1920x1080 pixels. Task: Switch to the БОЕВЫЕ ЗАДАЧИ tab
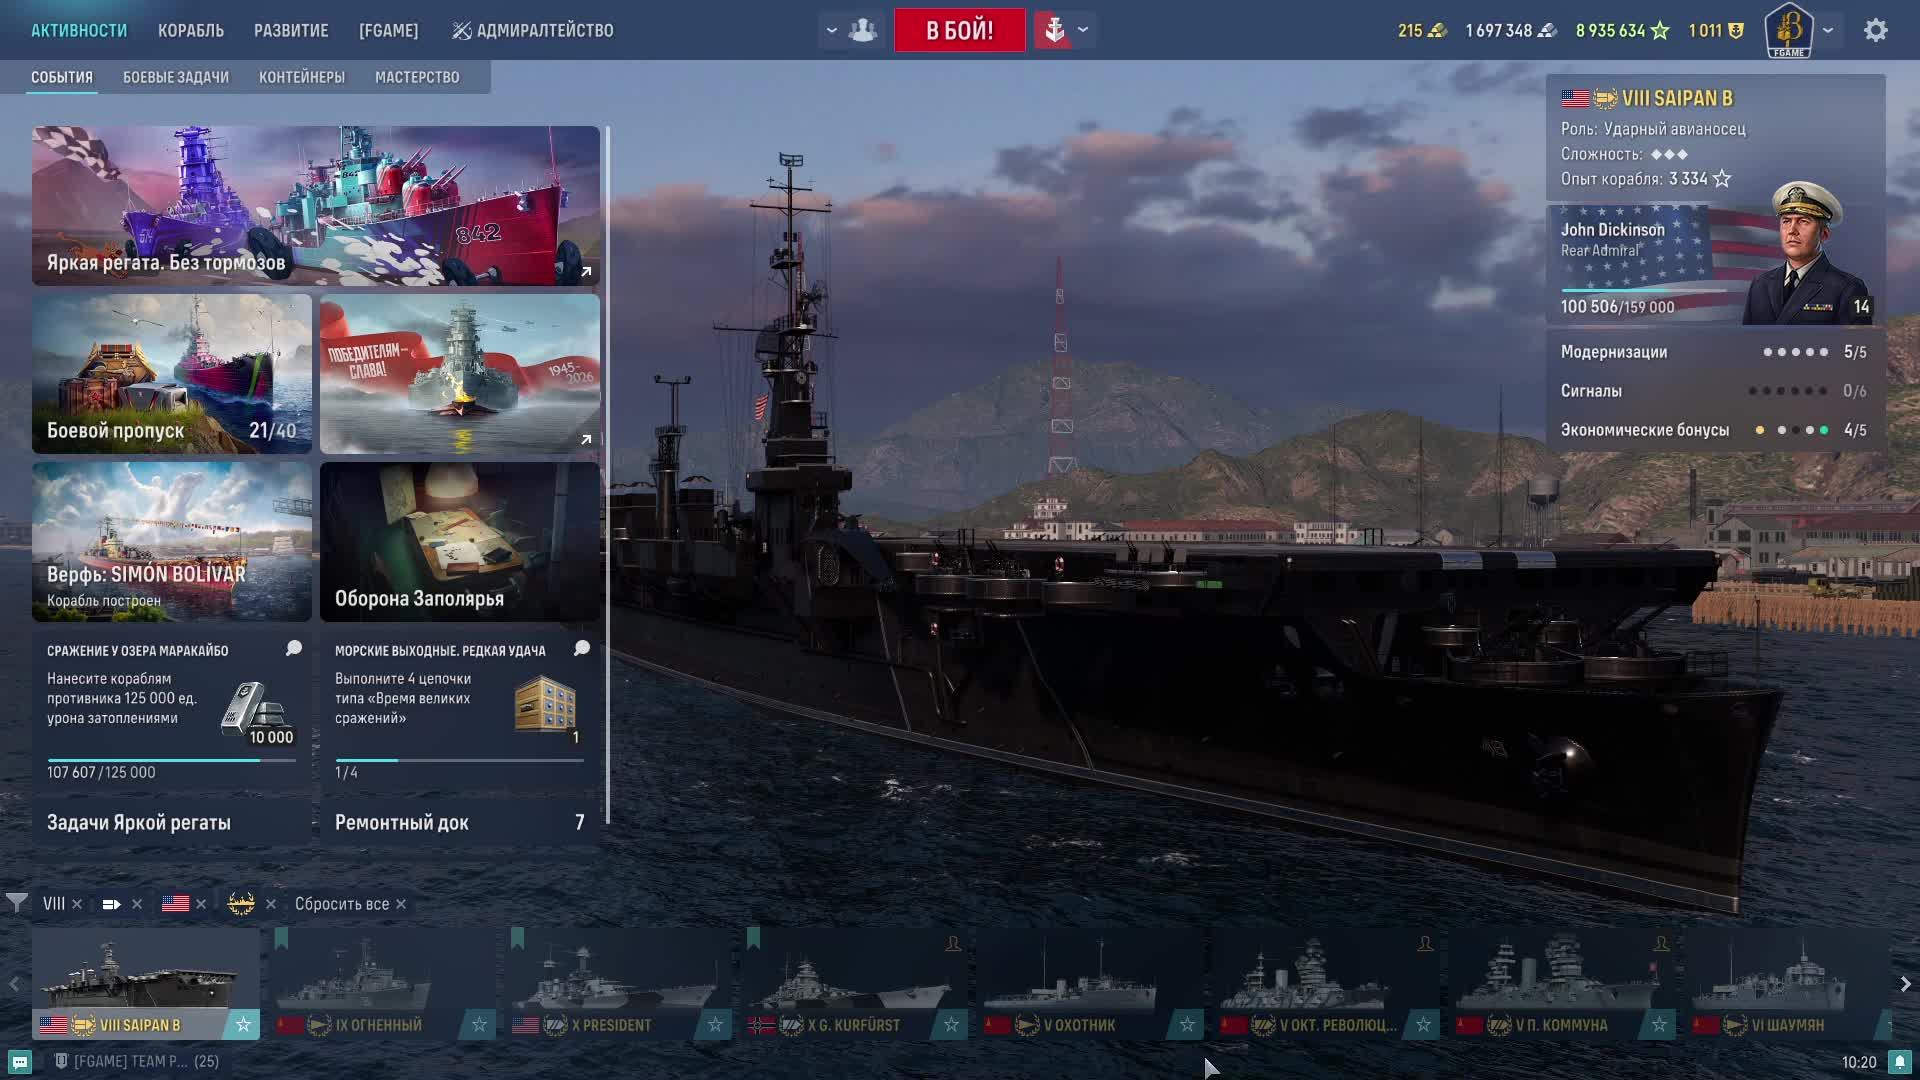176,77
